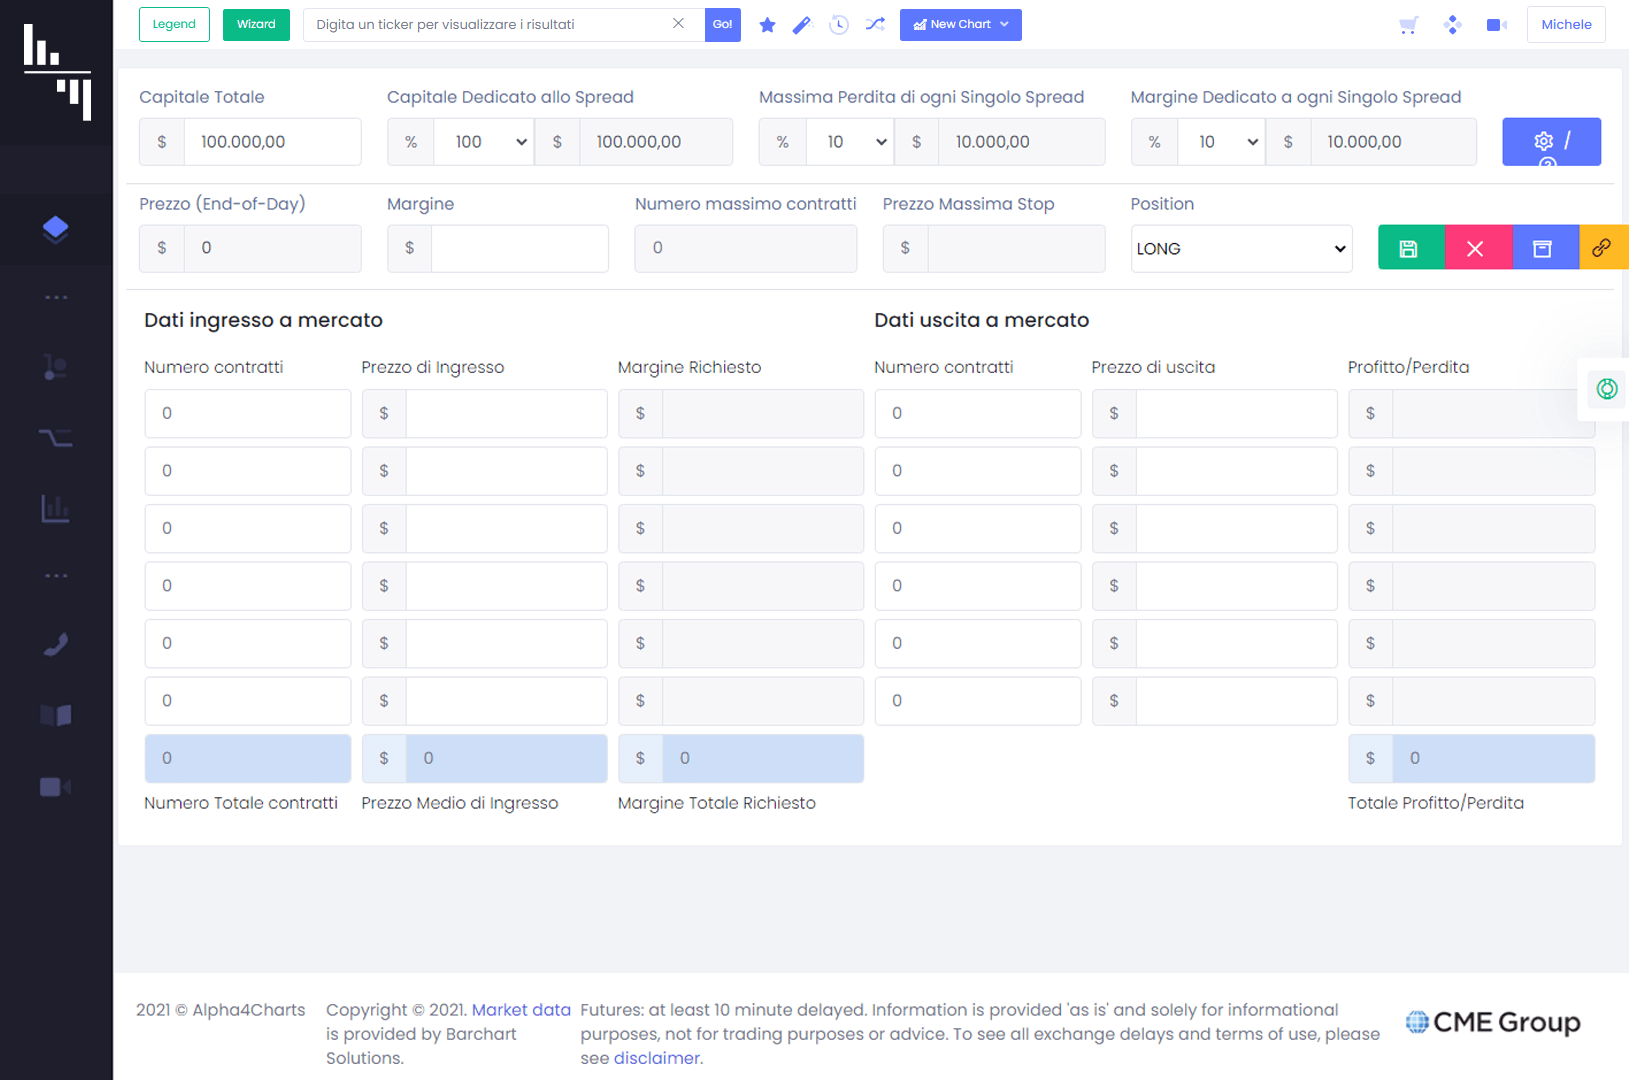Open Capitale Dedicato allo Spread percent dropdown

pyautogui.click(x=484, y=142)
